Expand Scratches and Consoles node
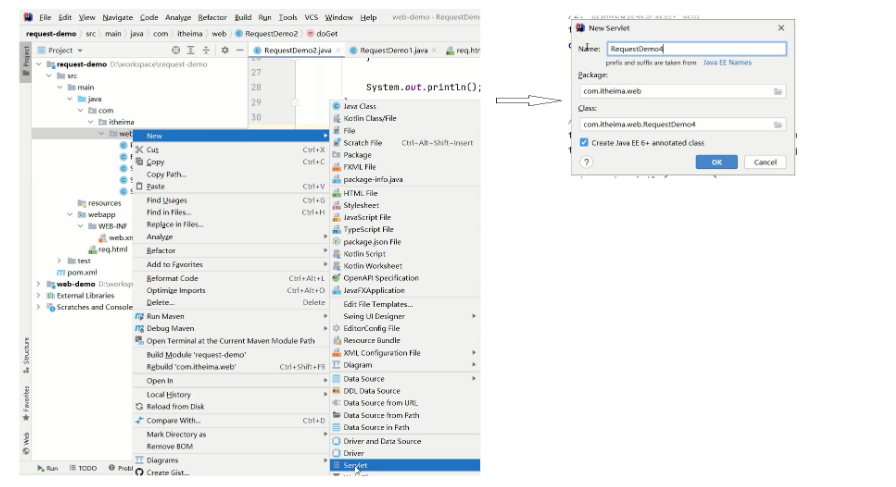 pos(39,307)
